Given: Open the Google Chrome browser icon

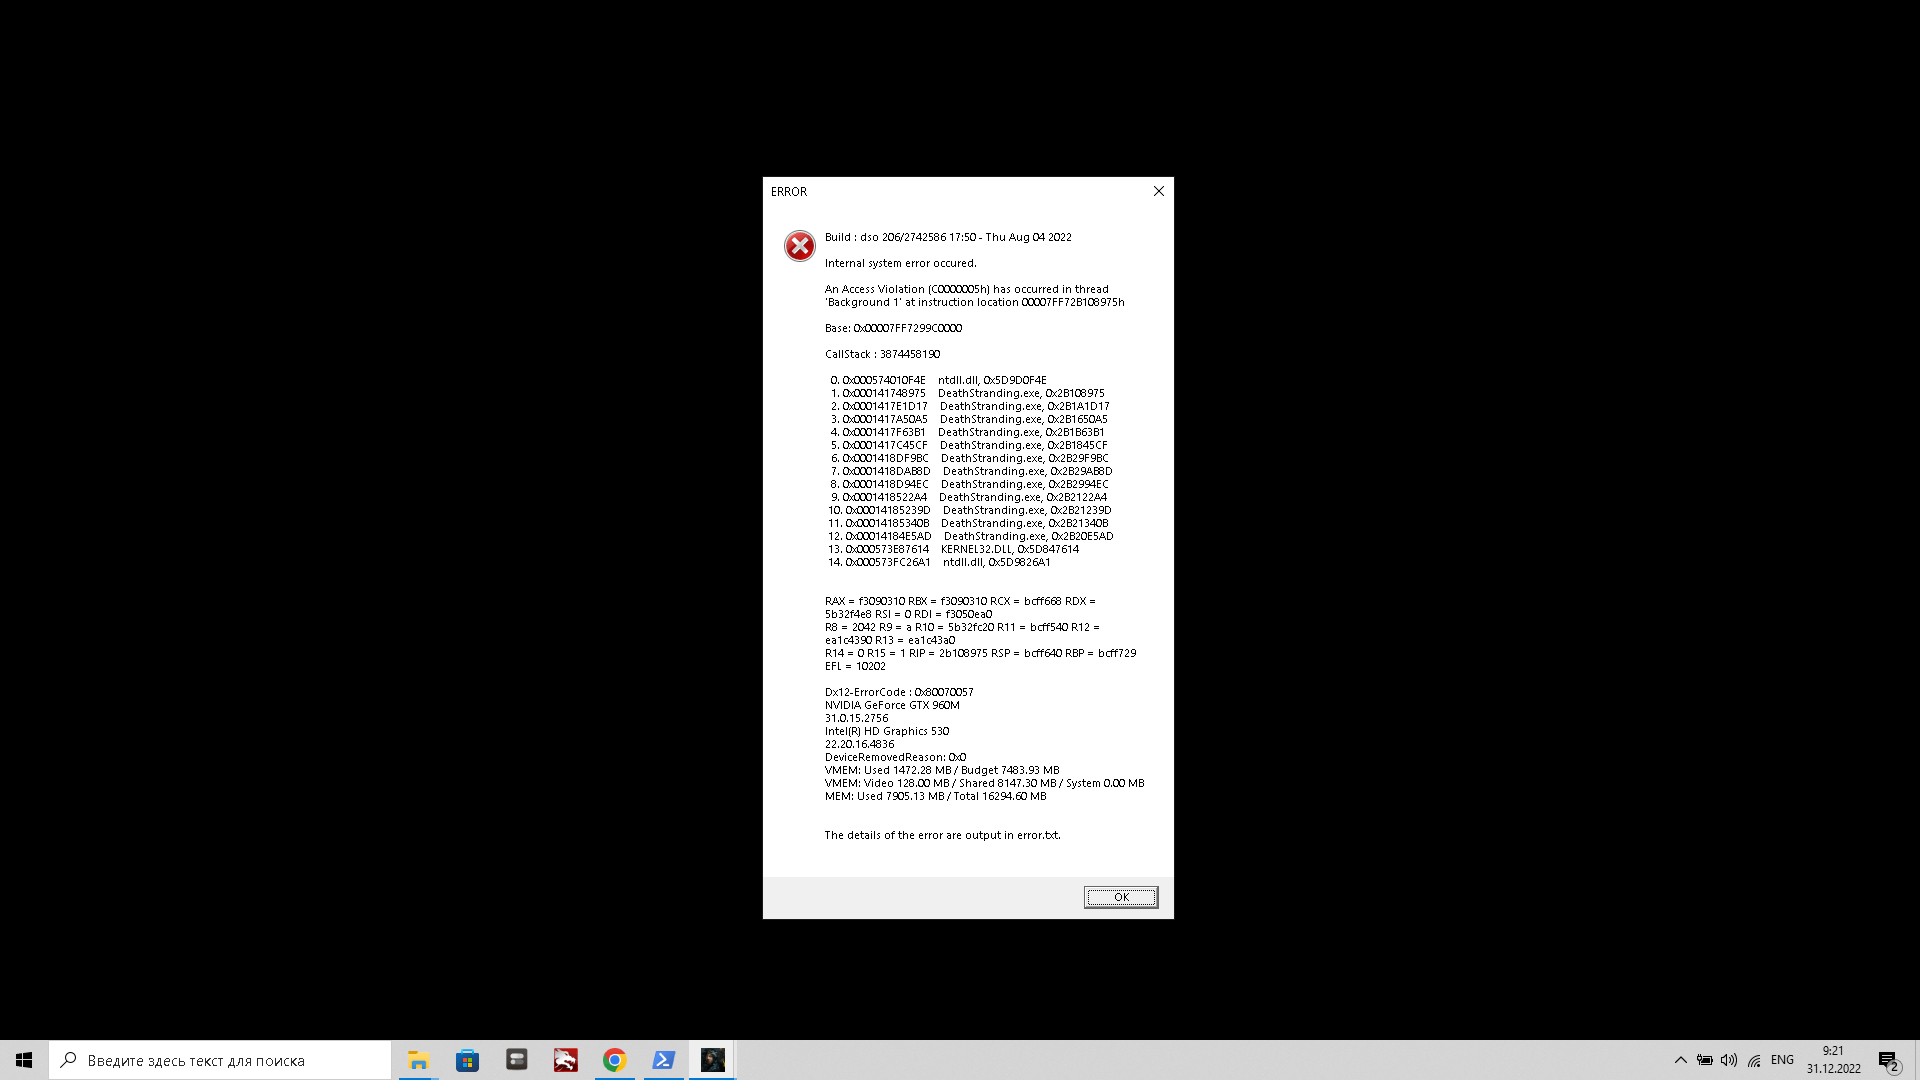Looking at the screenshot, I should 615,1060.
